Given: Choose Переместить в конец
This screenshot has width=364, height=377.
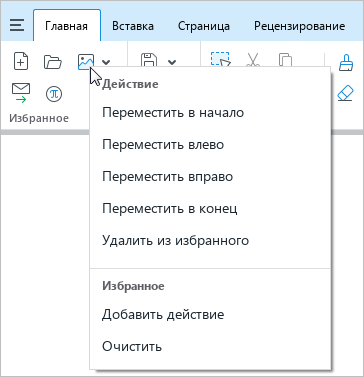Looking at the screenshot, I should click(210, 209).
